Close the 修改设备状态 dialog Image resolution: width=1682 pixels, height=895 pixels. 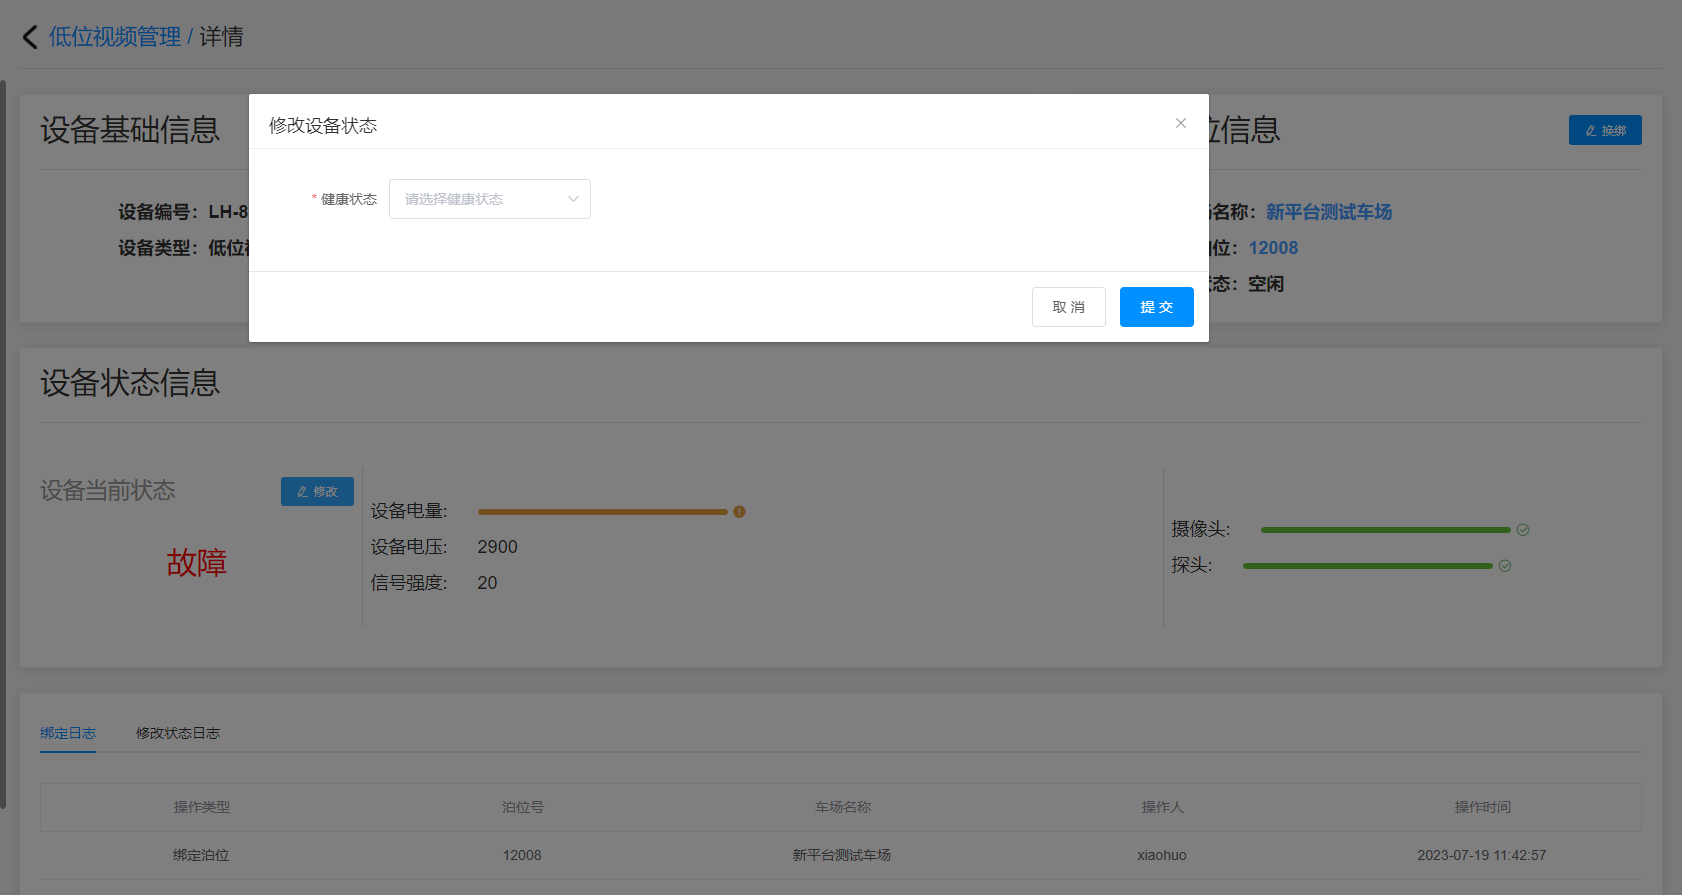click(1180, 123)
